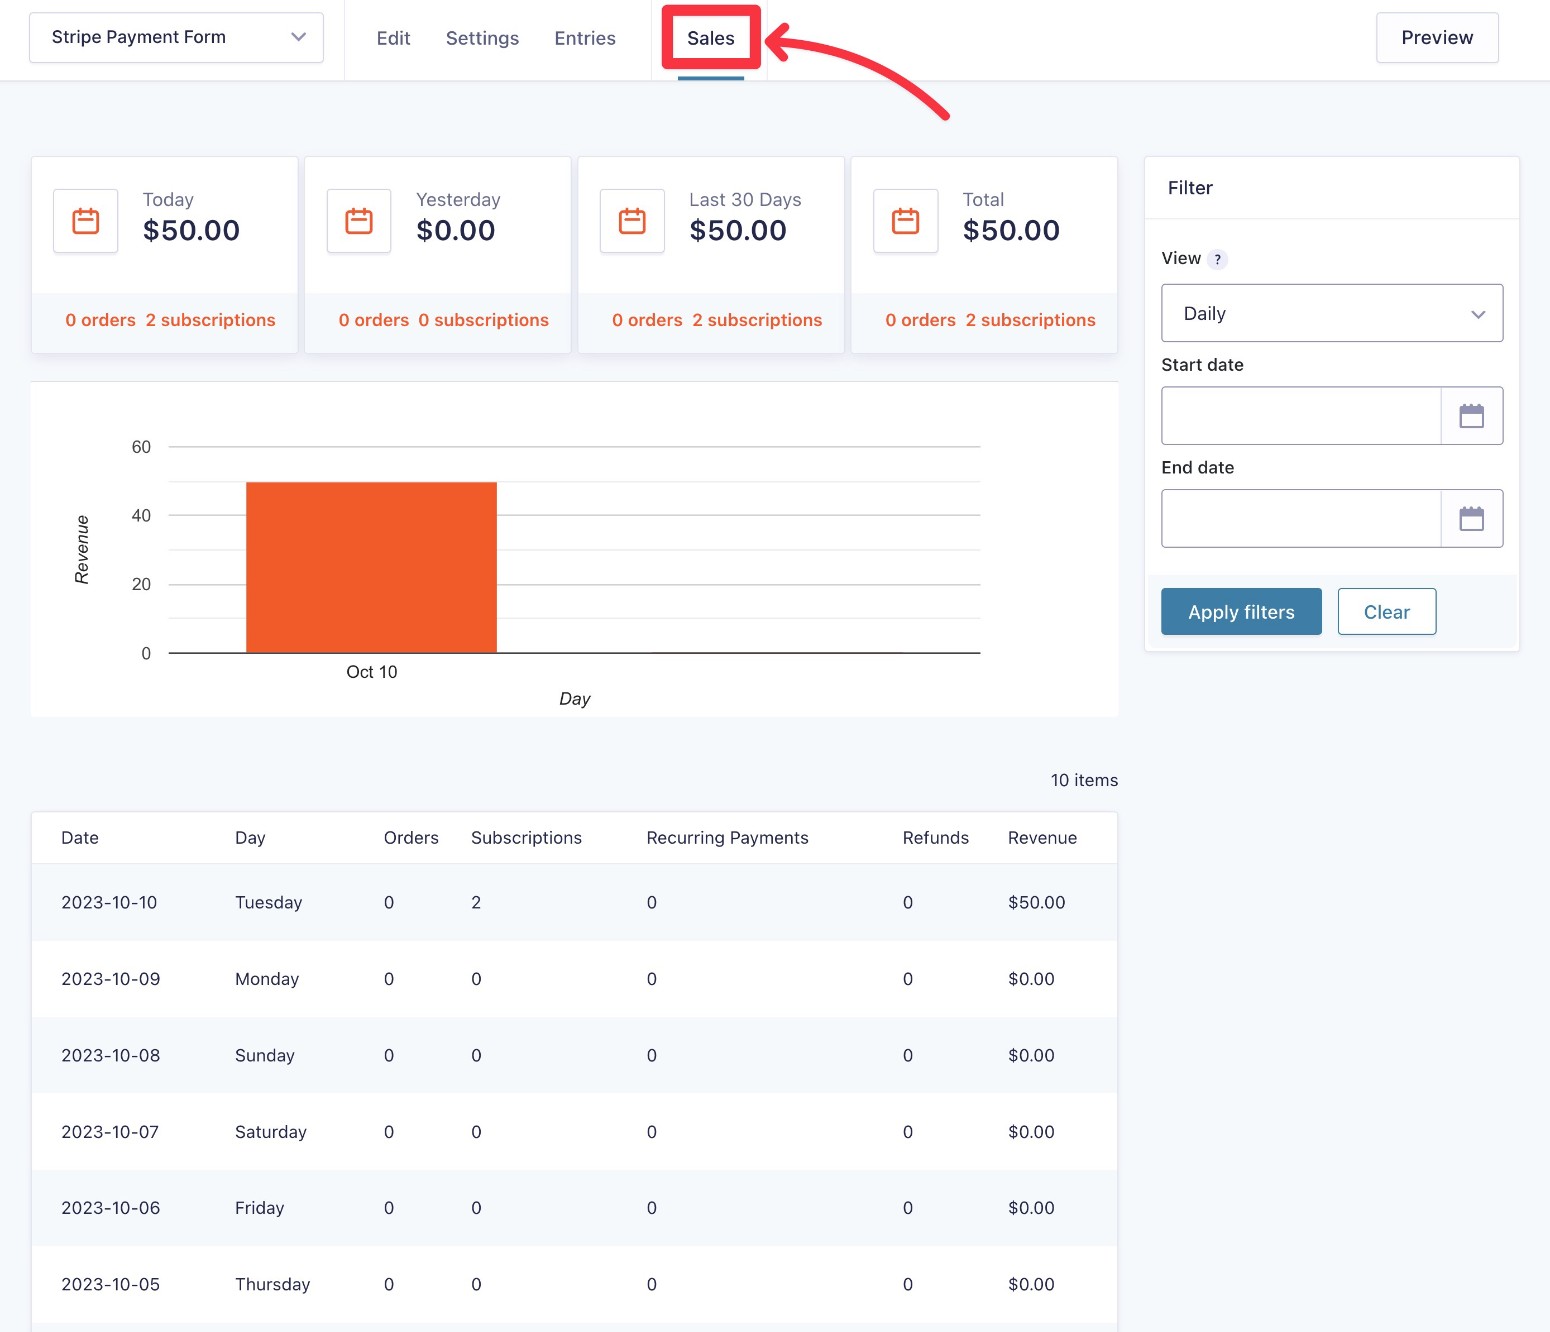Click the 2023-10-05 date cell
This screenshot has height=1332, width=1550.
pyautogui.click(x=110, y=1284)
